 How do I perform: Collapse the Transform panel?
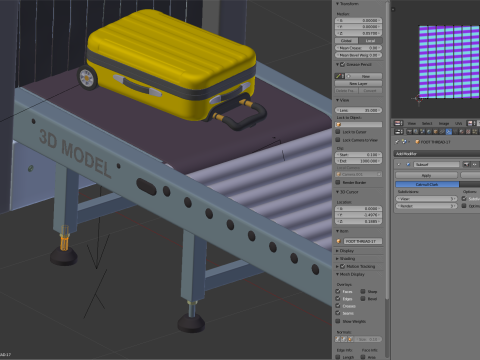[337, 4]
